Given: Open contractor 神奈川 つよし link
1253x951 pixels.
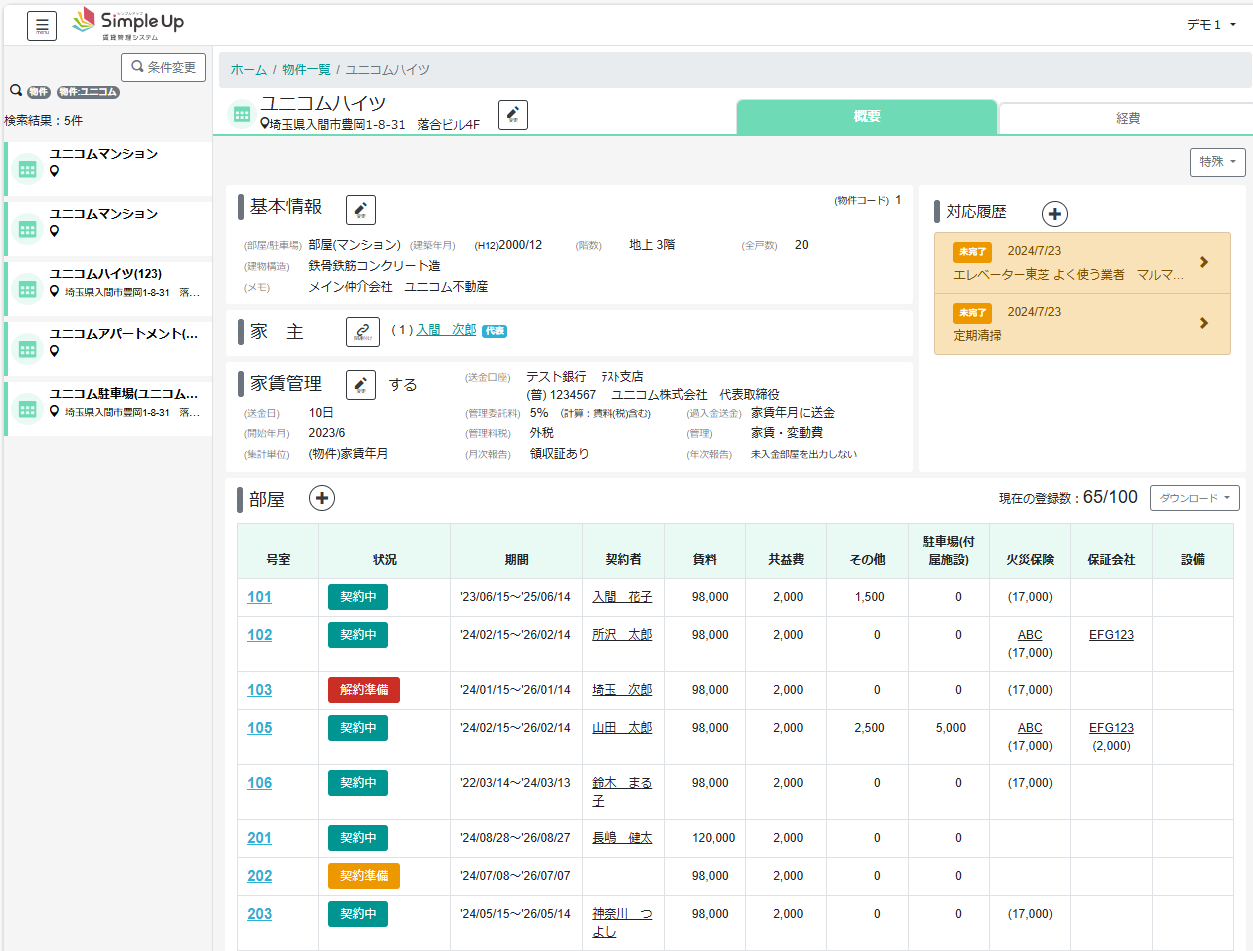Looking at the screenshot, I should point(622,923).
